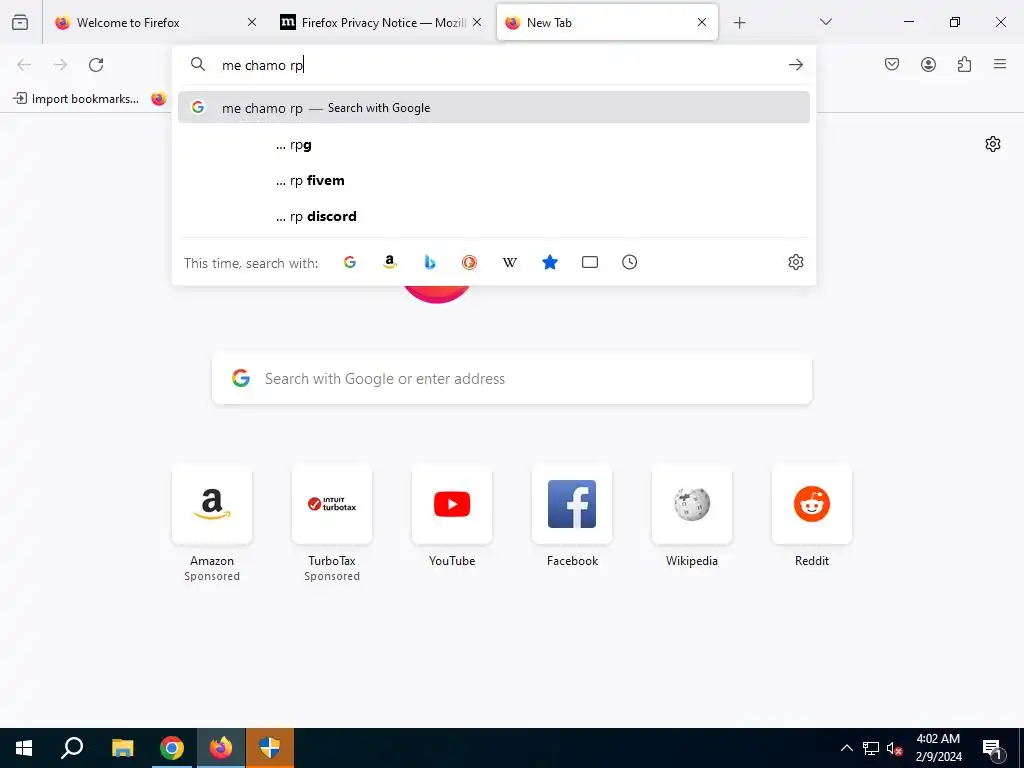This screenshot has height=768, width=1024.
Task: Choose the 'rp fivem' suggestion
Action: click(x=494, y=181)
